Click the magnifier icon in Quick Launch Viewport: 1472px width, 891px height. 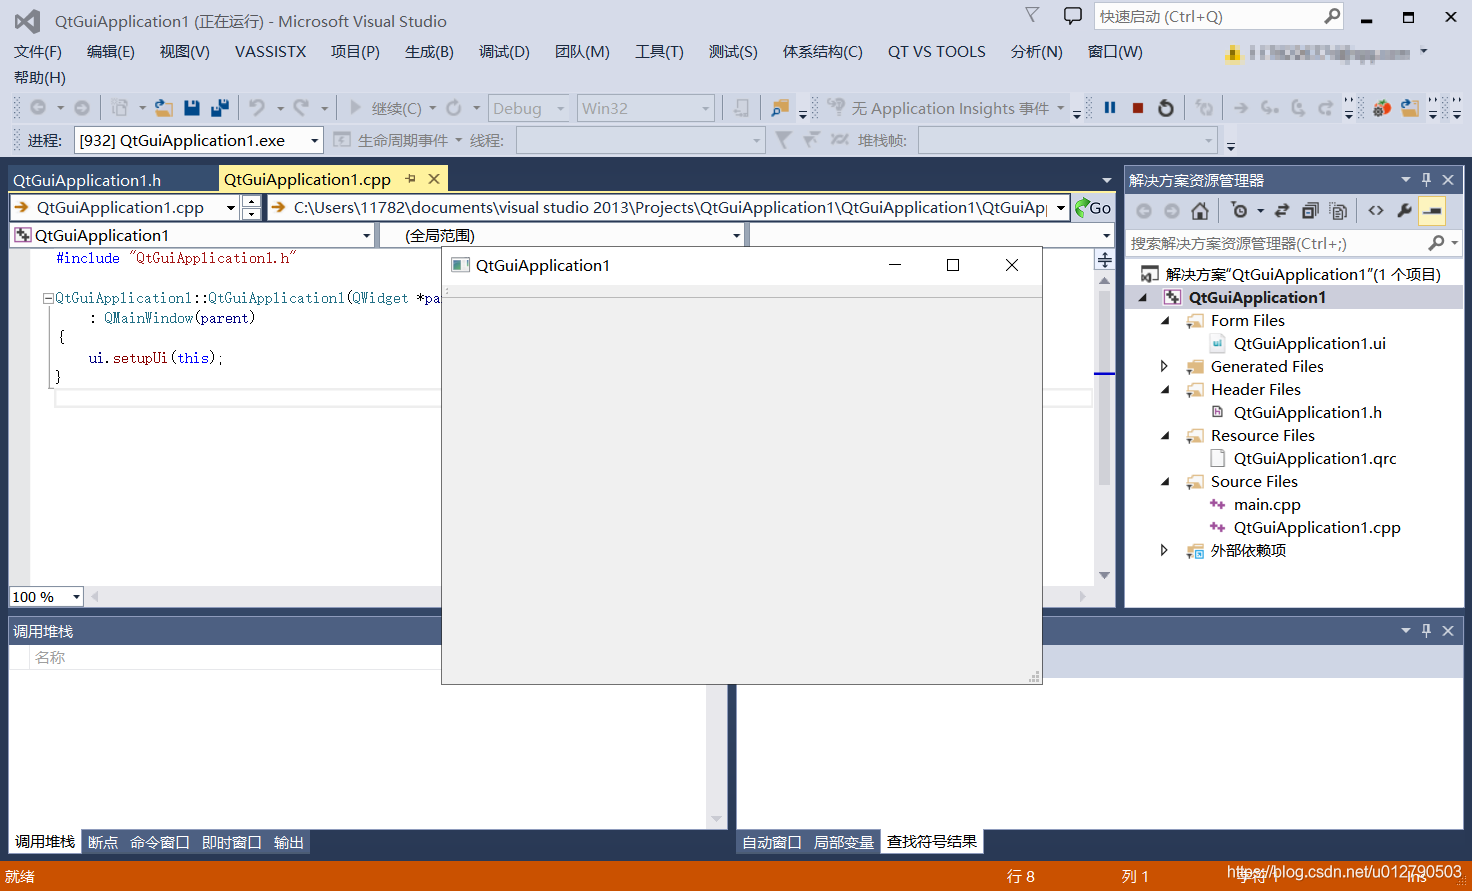point(1332,16)
